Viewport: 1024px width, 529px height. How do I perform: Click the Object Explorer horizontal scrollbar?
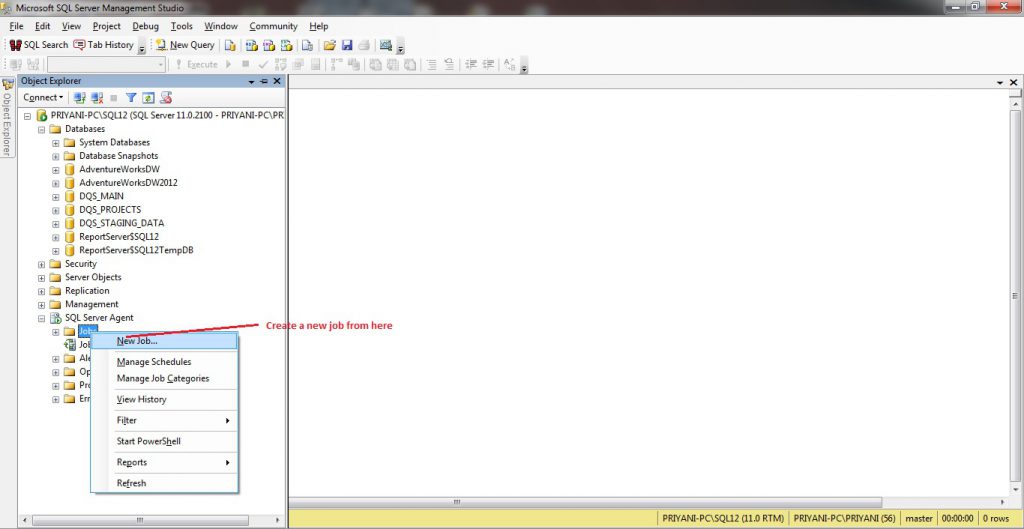(x=150, y=520)
